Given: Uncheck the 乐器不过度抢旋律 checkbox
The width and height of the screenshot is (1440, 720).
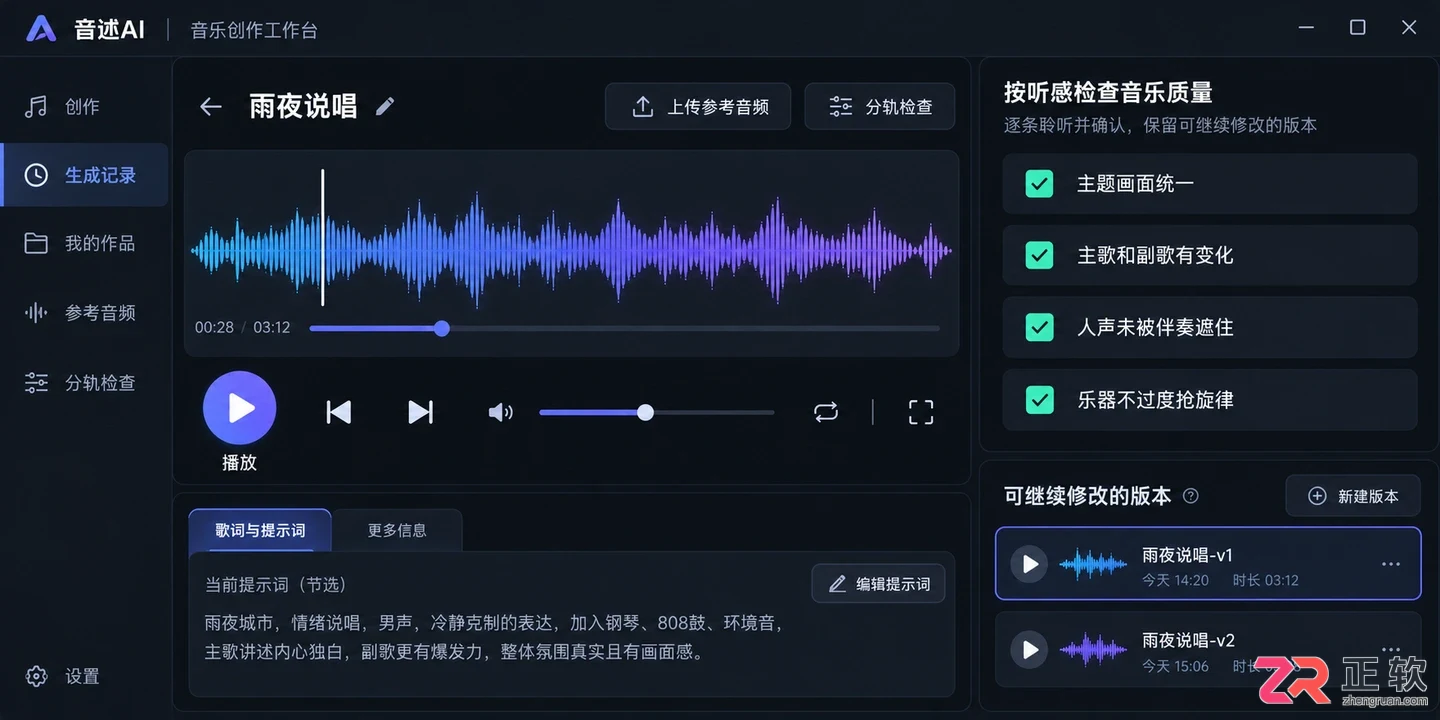Looking at the screenshot, I should pyautogui.click(x=1040, y=400).
